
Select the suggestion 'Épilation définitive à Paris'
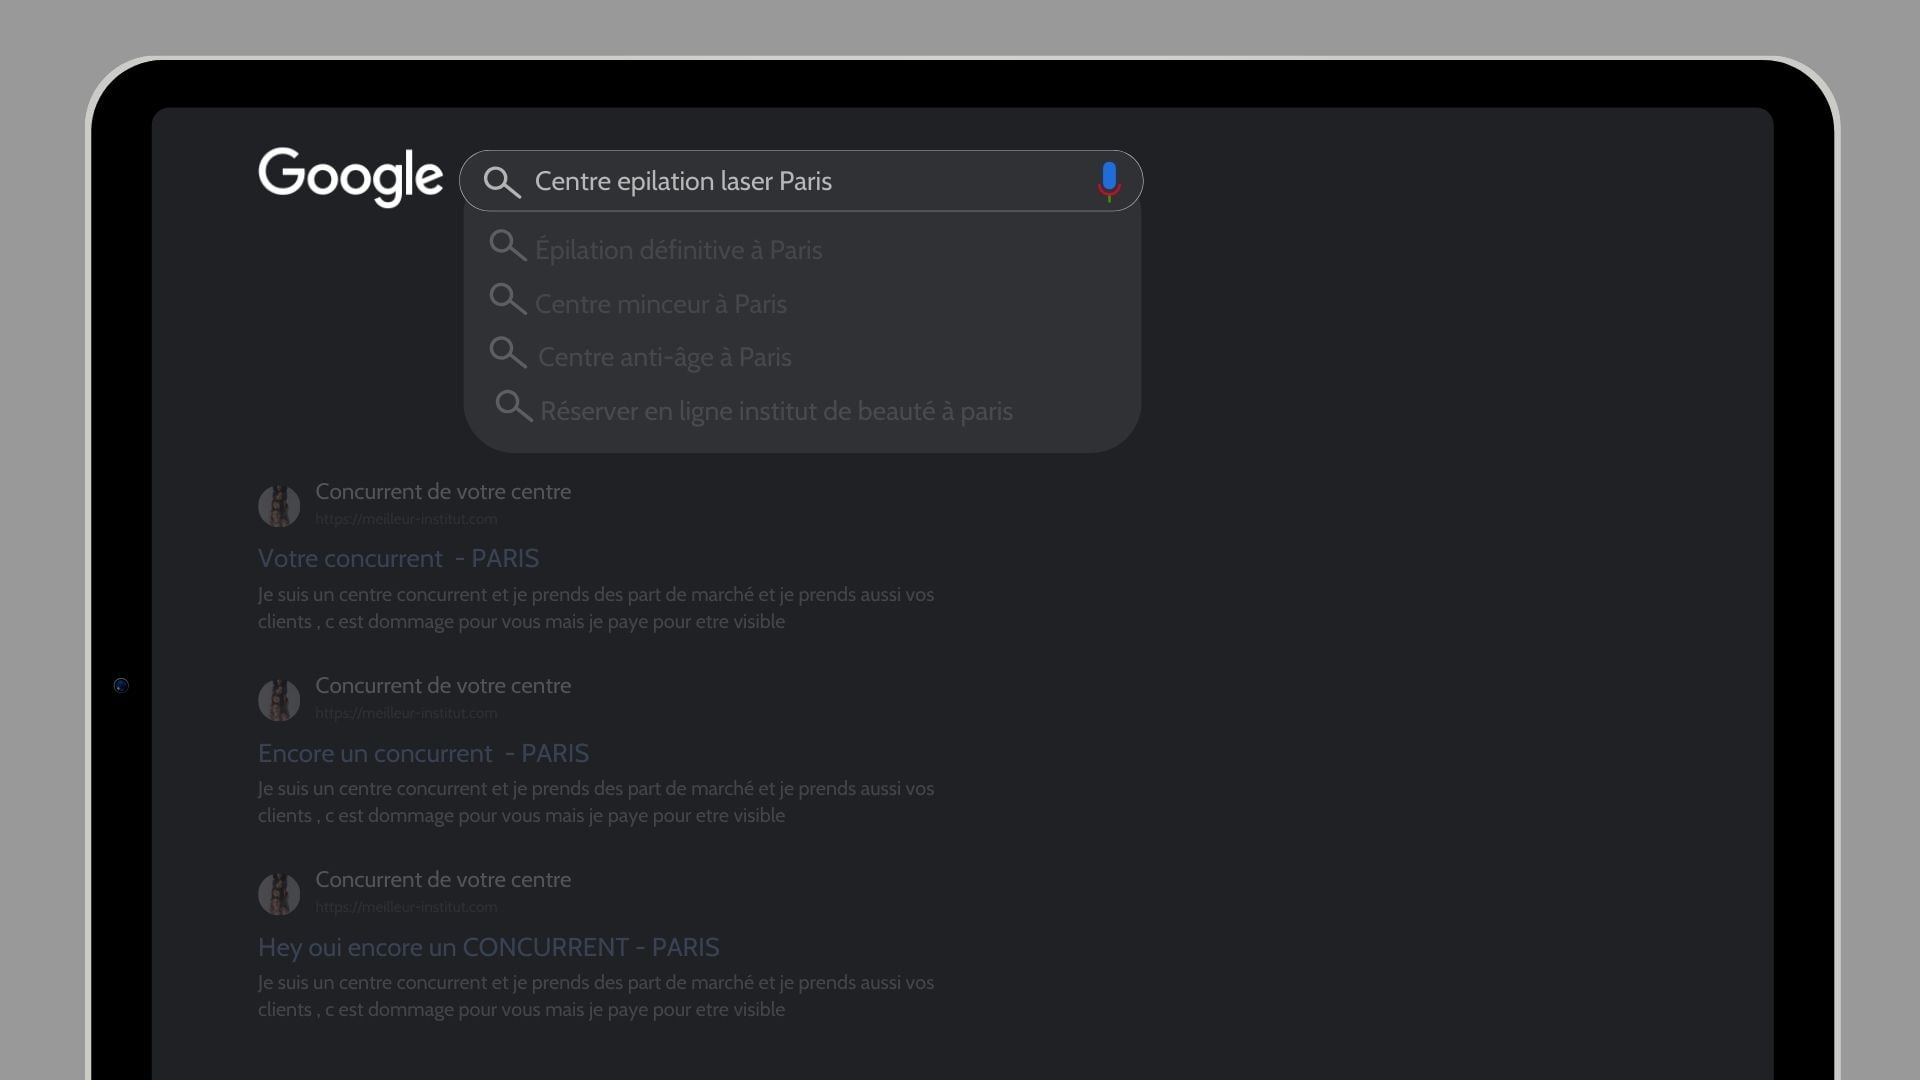[678, 250]
